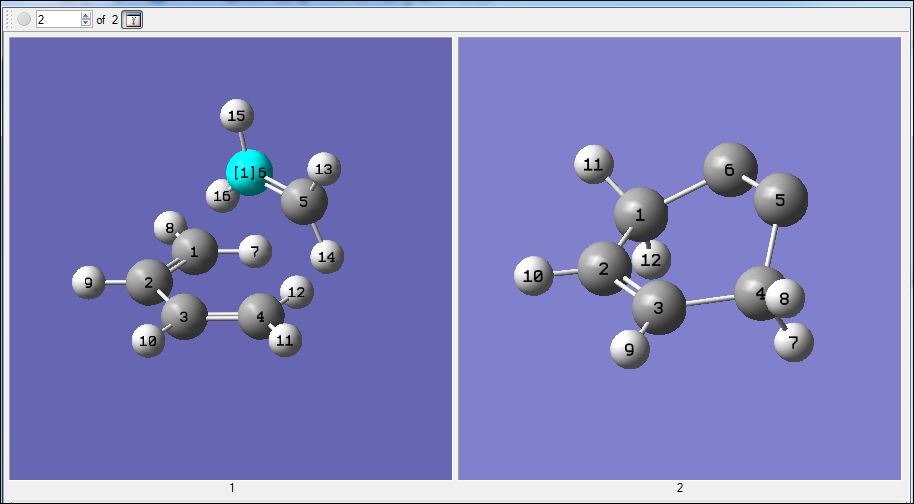Screen dimensions: 914x504
Task: Select hydrogen atom 7 in right model
Action: [793, 343]
